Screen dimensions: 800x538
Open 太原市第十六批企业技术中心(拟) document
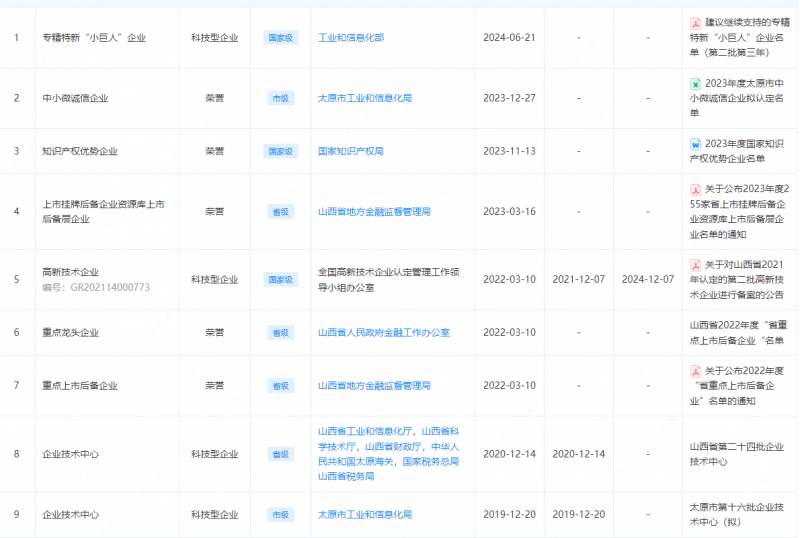tap(736, 514)
